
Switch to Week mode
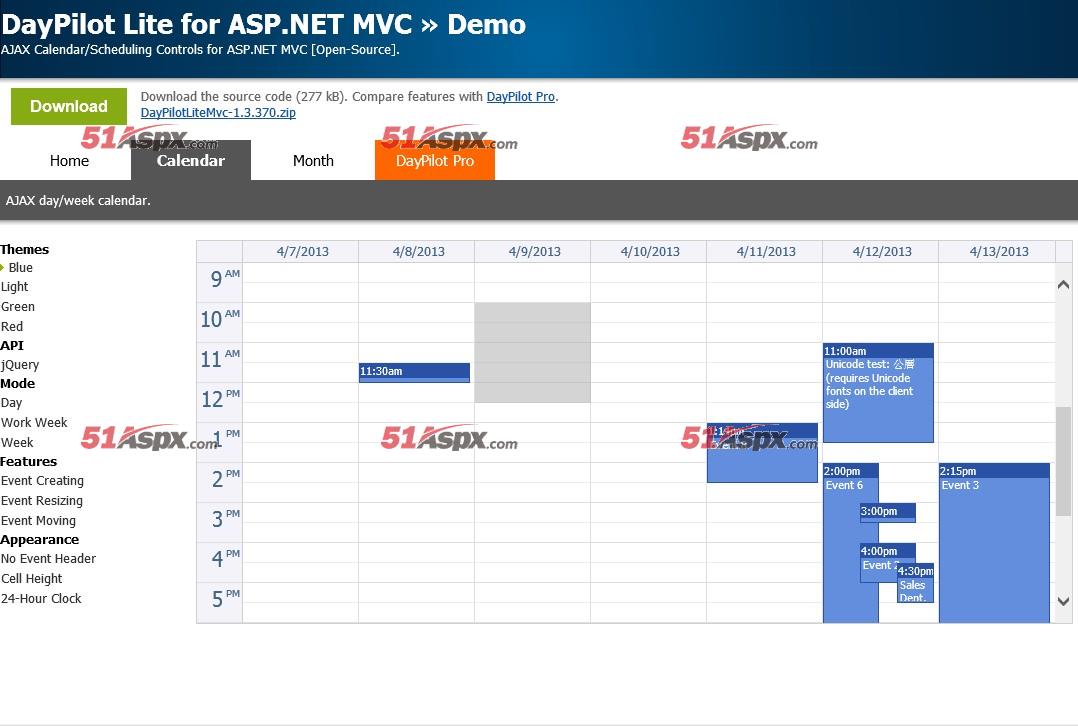click(17, 443)
